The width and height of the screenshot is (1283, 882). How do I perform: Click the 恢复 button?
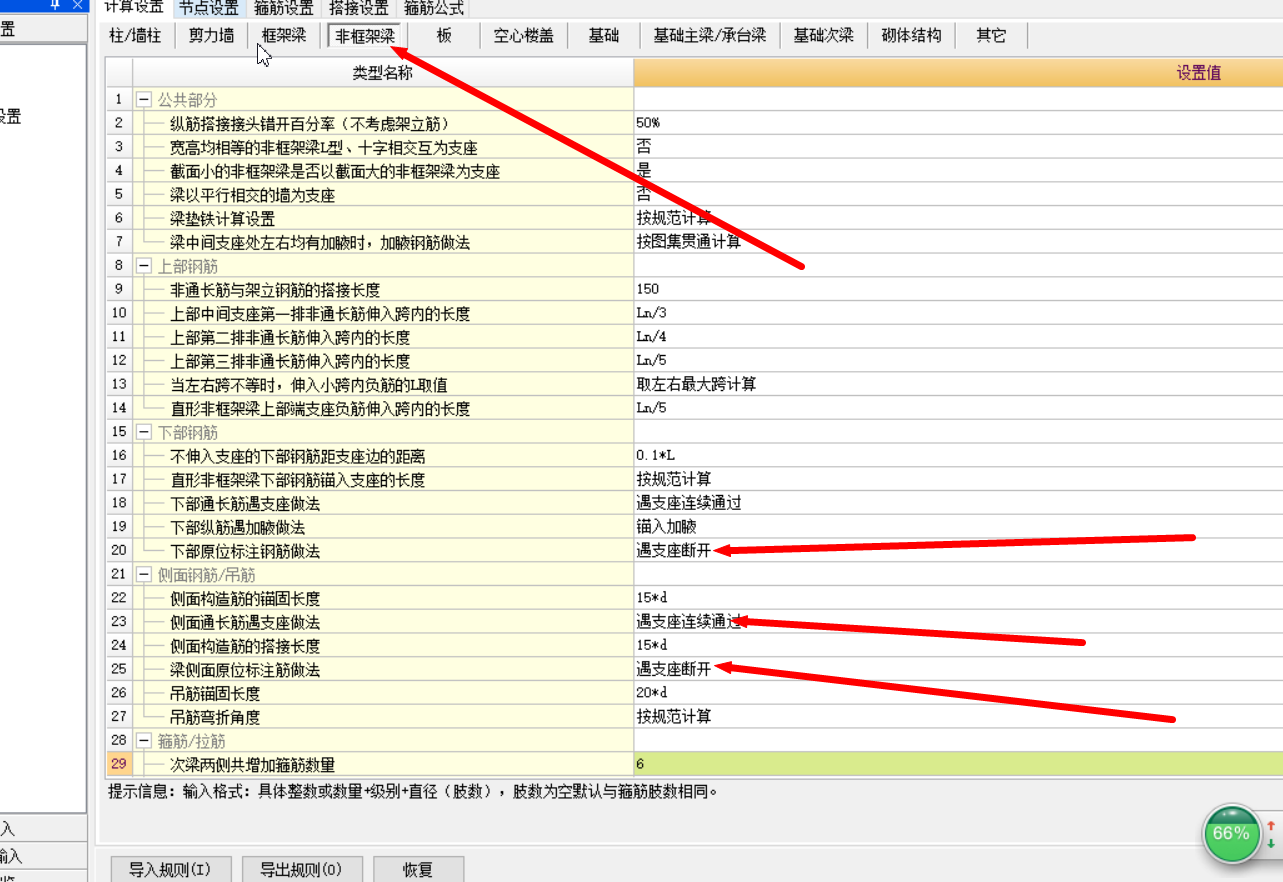(418, 869)
